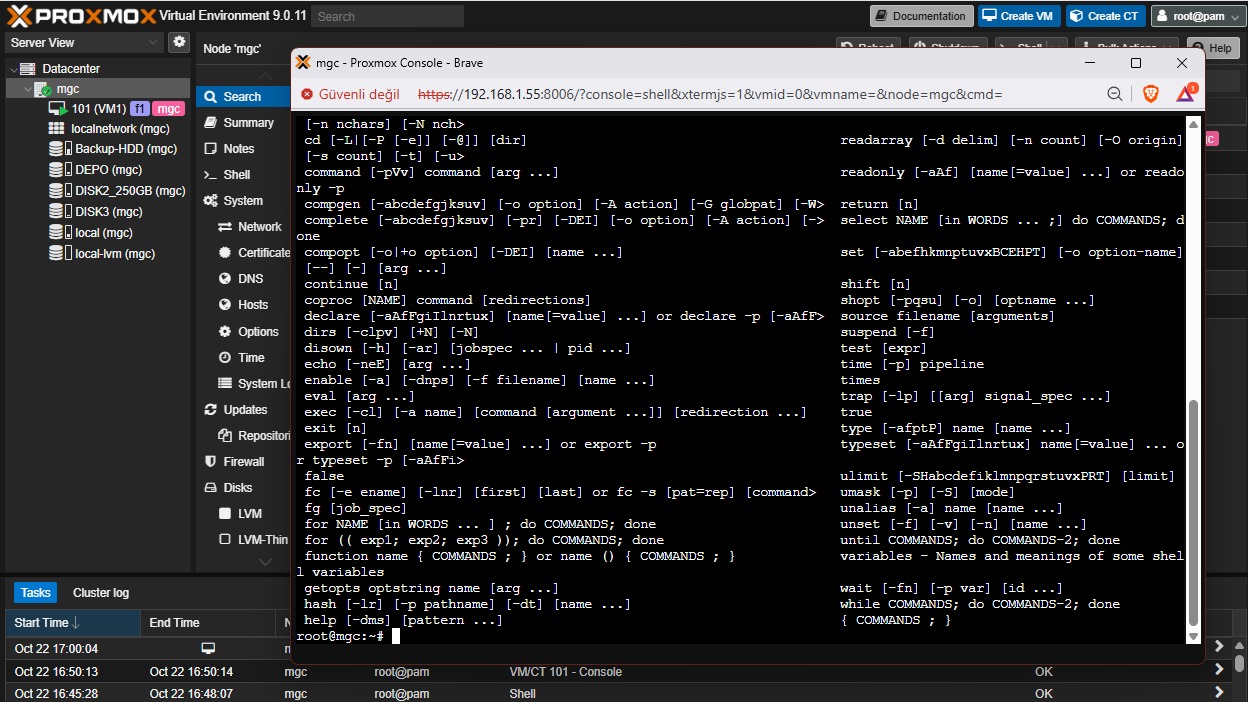Screen dimensions: 1248x702
Task: Expand the first task row arrow
Action: tap(1219, 649)
